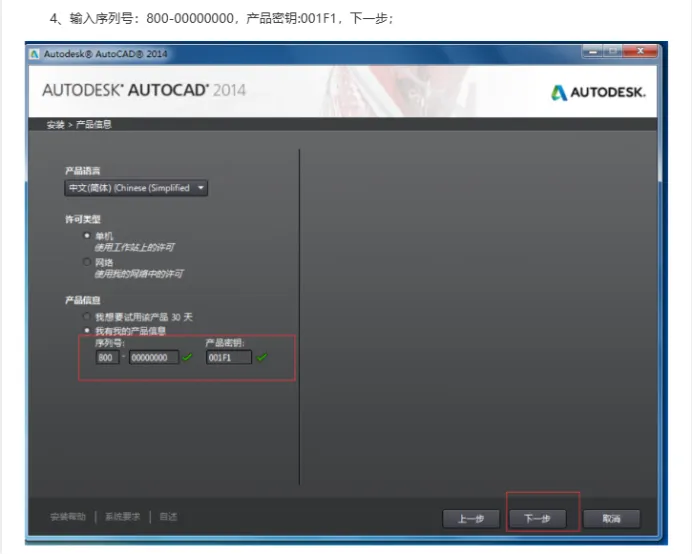Open 自述 readme link
The height and width of the screenshot is (555, 692).
click(168, 517)
